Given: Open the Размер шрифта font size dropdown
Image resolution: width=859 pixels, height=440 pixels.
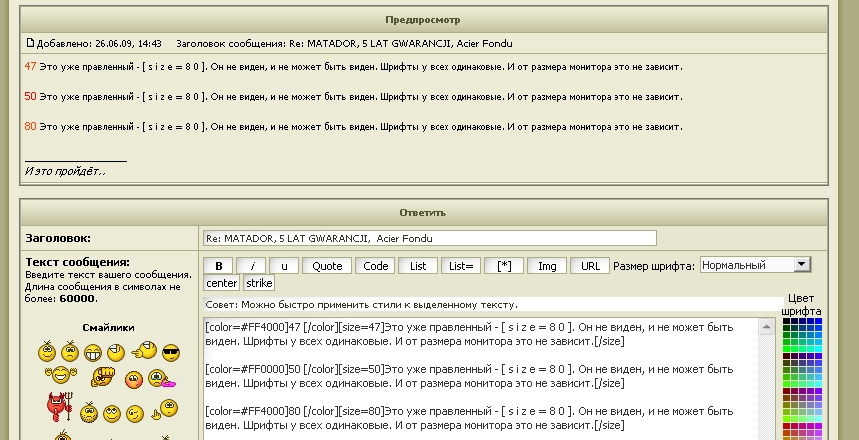Looking at the screenshot, I should click(x=802, y=265).
